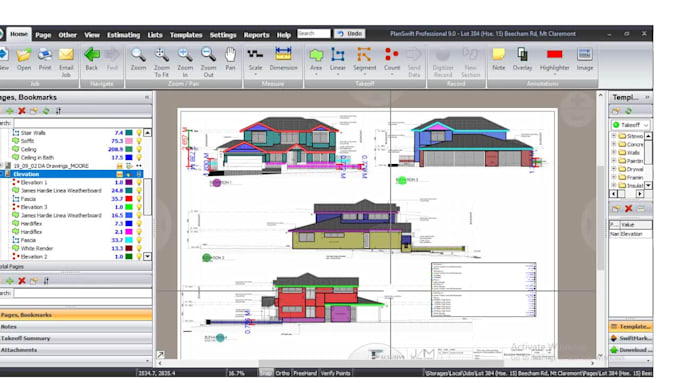This screenshot has width=680, height=383.
Task: Expand the Framing template folder
Action: point(614,177)
